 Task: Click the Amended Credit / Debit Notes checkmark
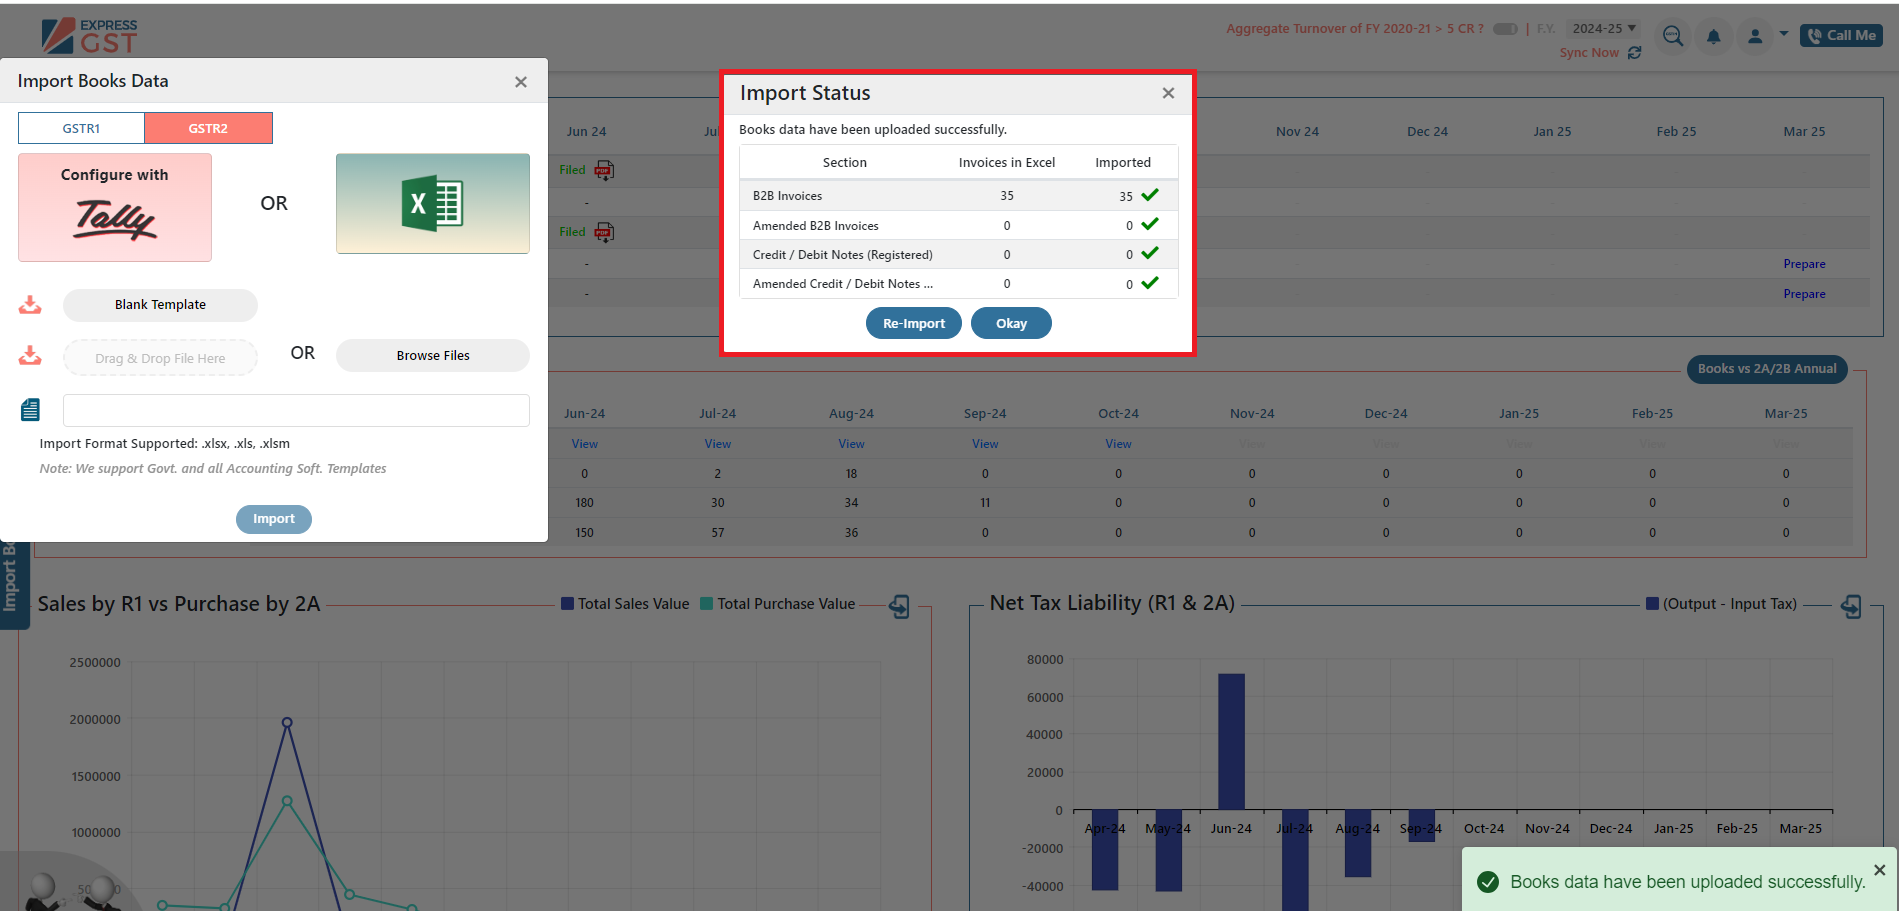point(1150,283)
